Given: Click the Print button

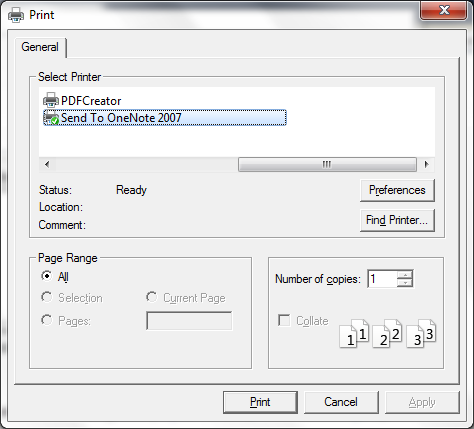Looking at the screenshot, I should coord(260,402).
